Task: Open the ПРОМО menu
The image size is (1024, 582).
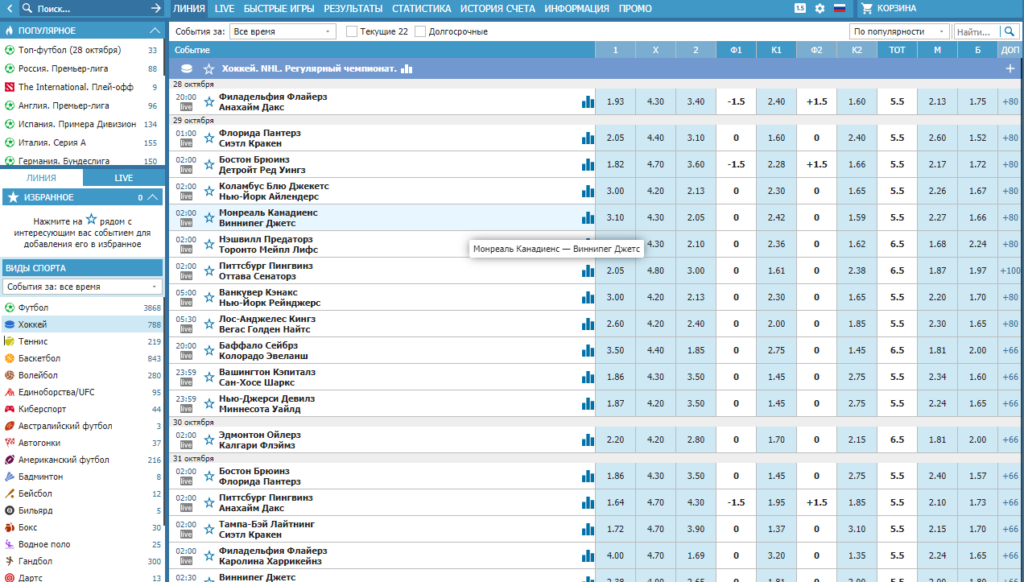Action: coord(635,8)
